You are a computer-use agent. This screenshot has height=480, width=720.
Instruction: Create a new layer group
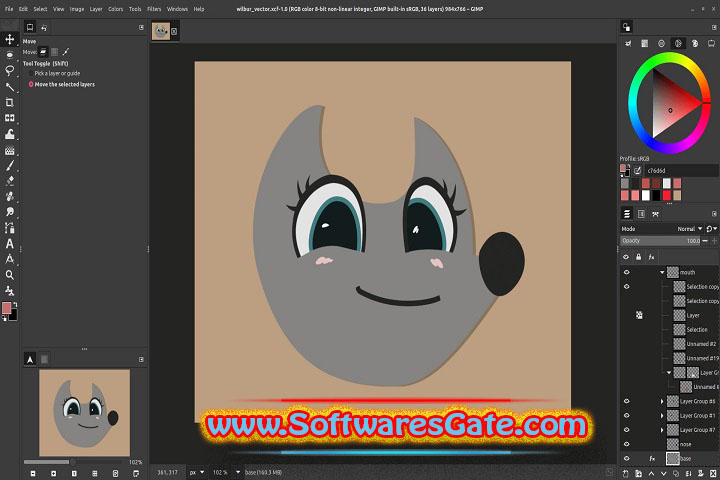[x=638, y=474]
